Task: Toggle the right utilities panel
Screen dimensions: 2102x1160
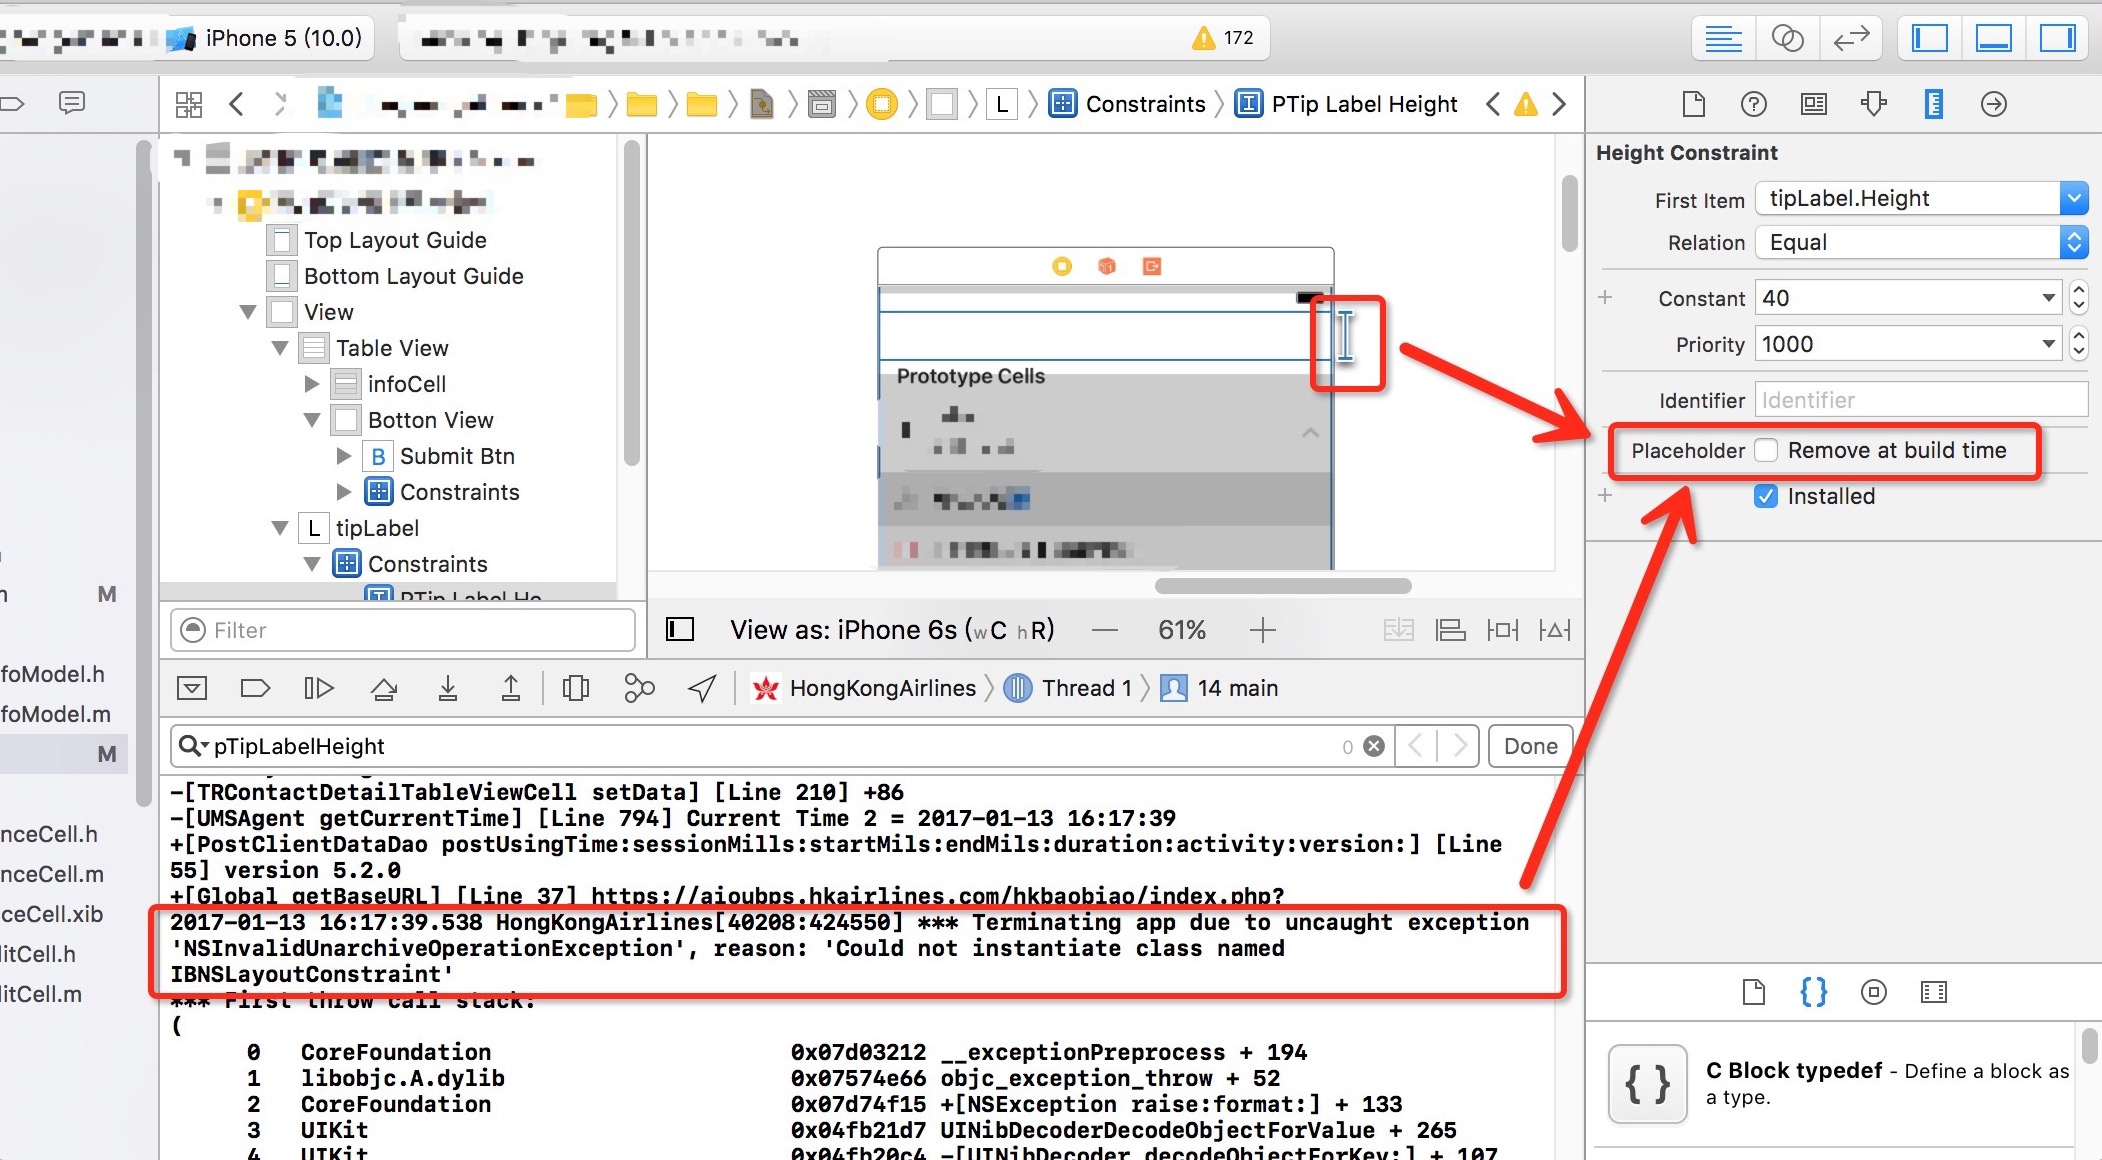Action: [2057, 39]
